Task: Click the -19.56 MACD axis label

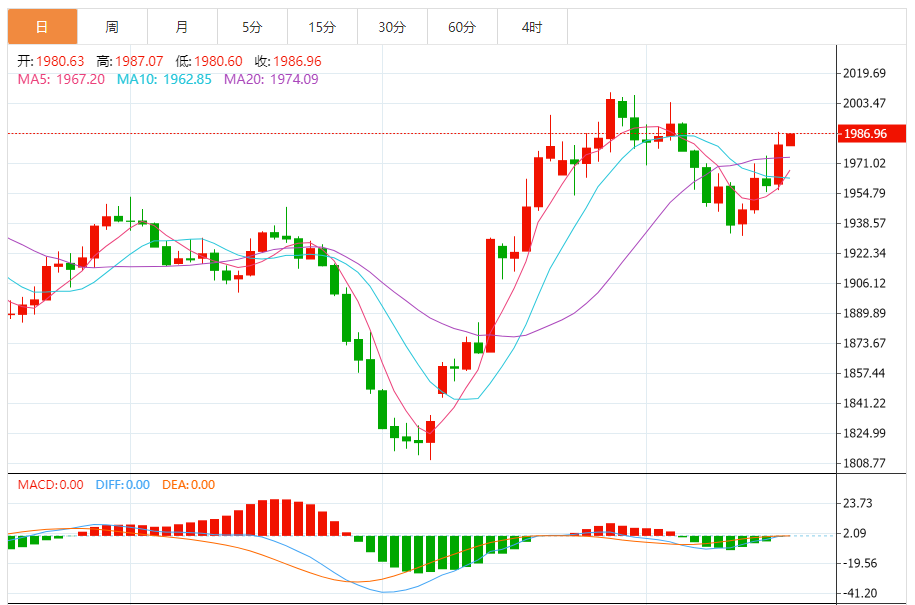Action: pos(859,564)
